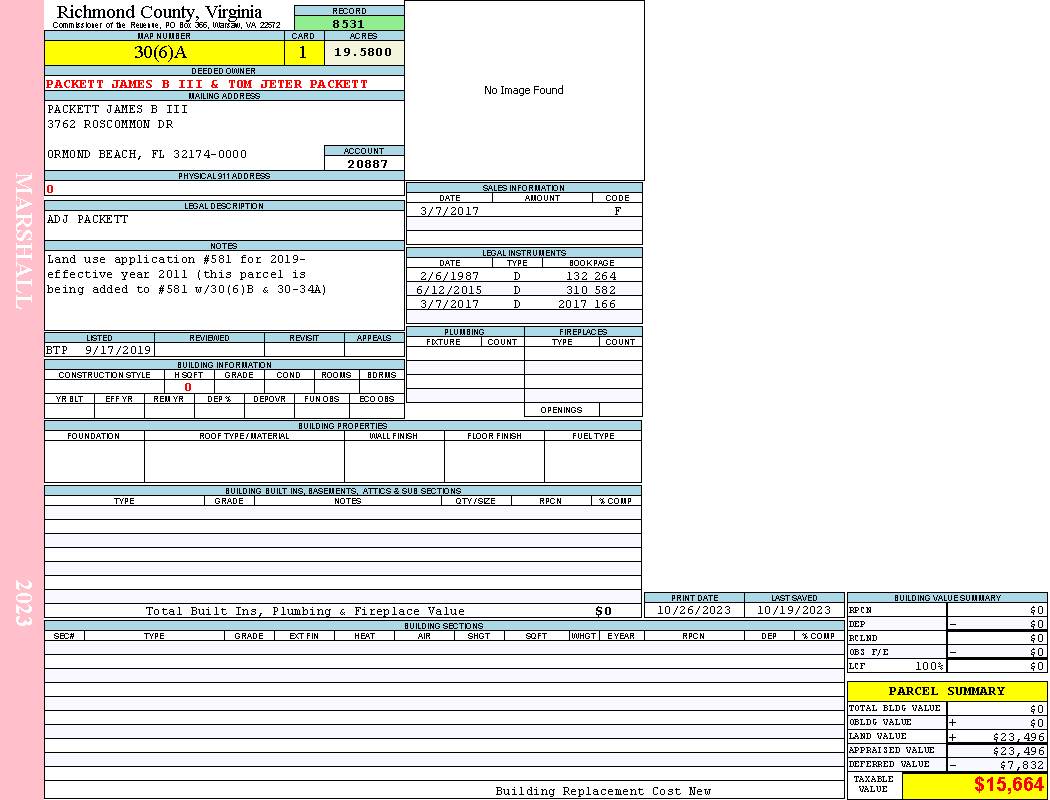Select the deeded owner name in red
The height and width of the screenshot is (800, 1050).
(x=207, y=84)
